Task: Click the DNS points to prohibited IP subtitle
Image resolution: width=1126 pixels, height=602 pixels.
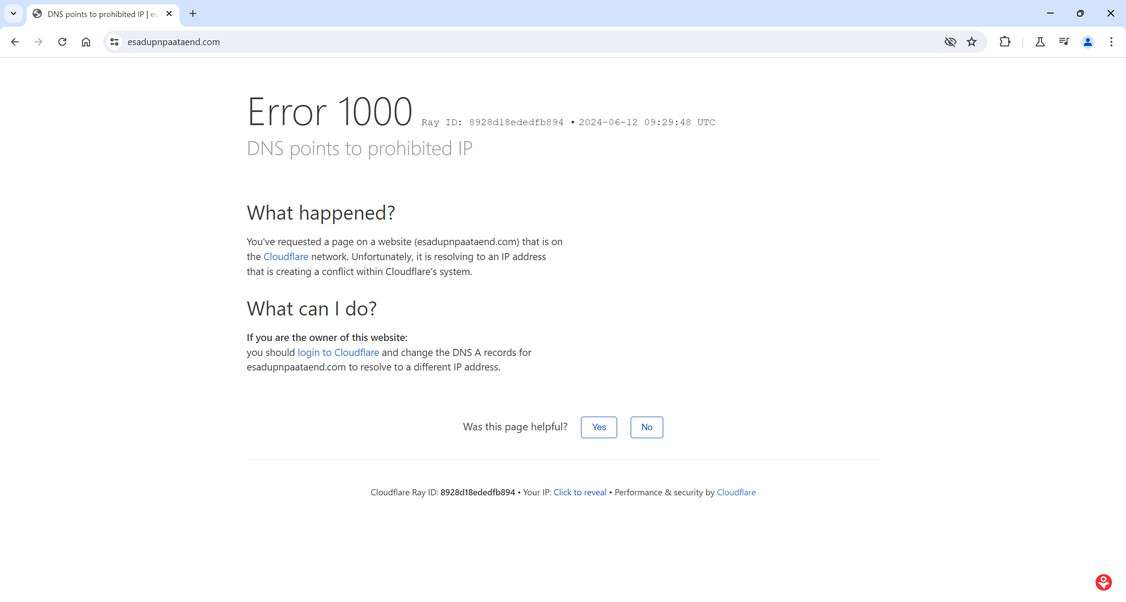Action: [x=360, y=149]
